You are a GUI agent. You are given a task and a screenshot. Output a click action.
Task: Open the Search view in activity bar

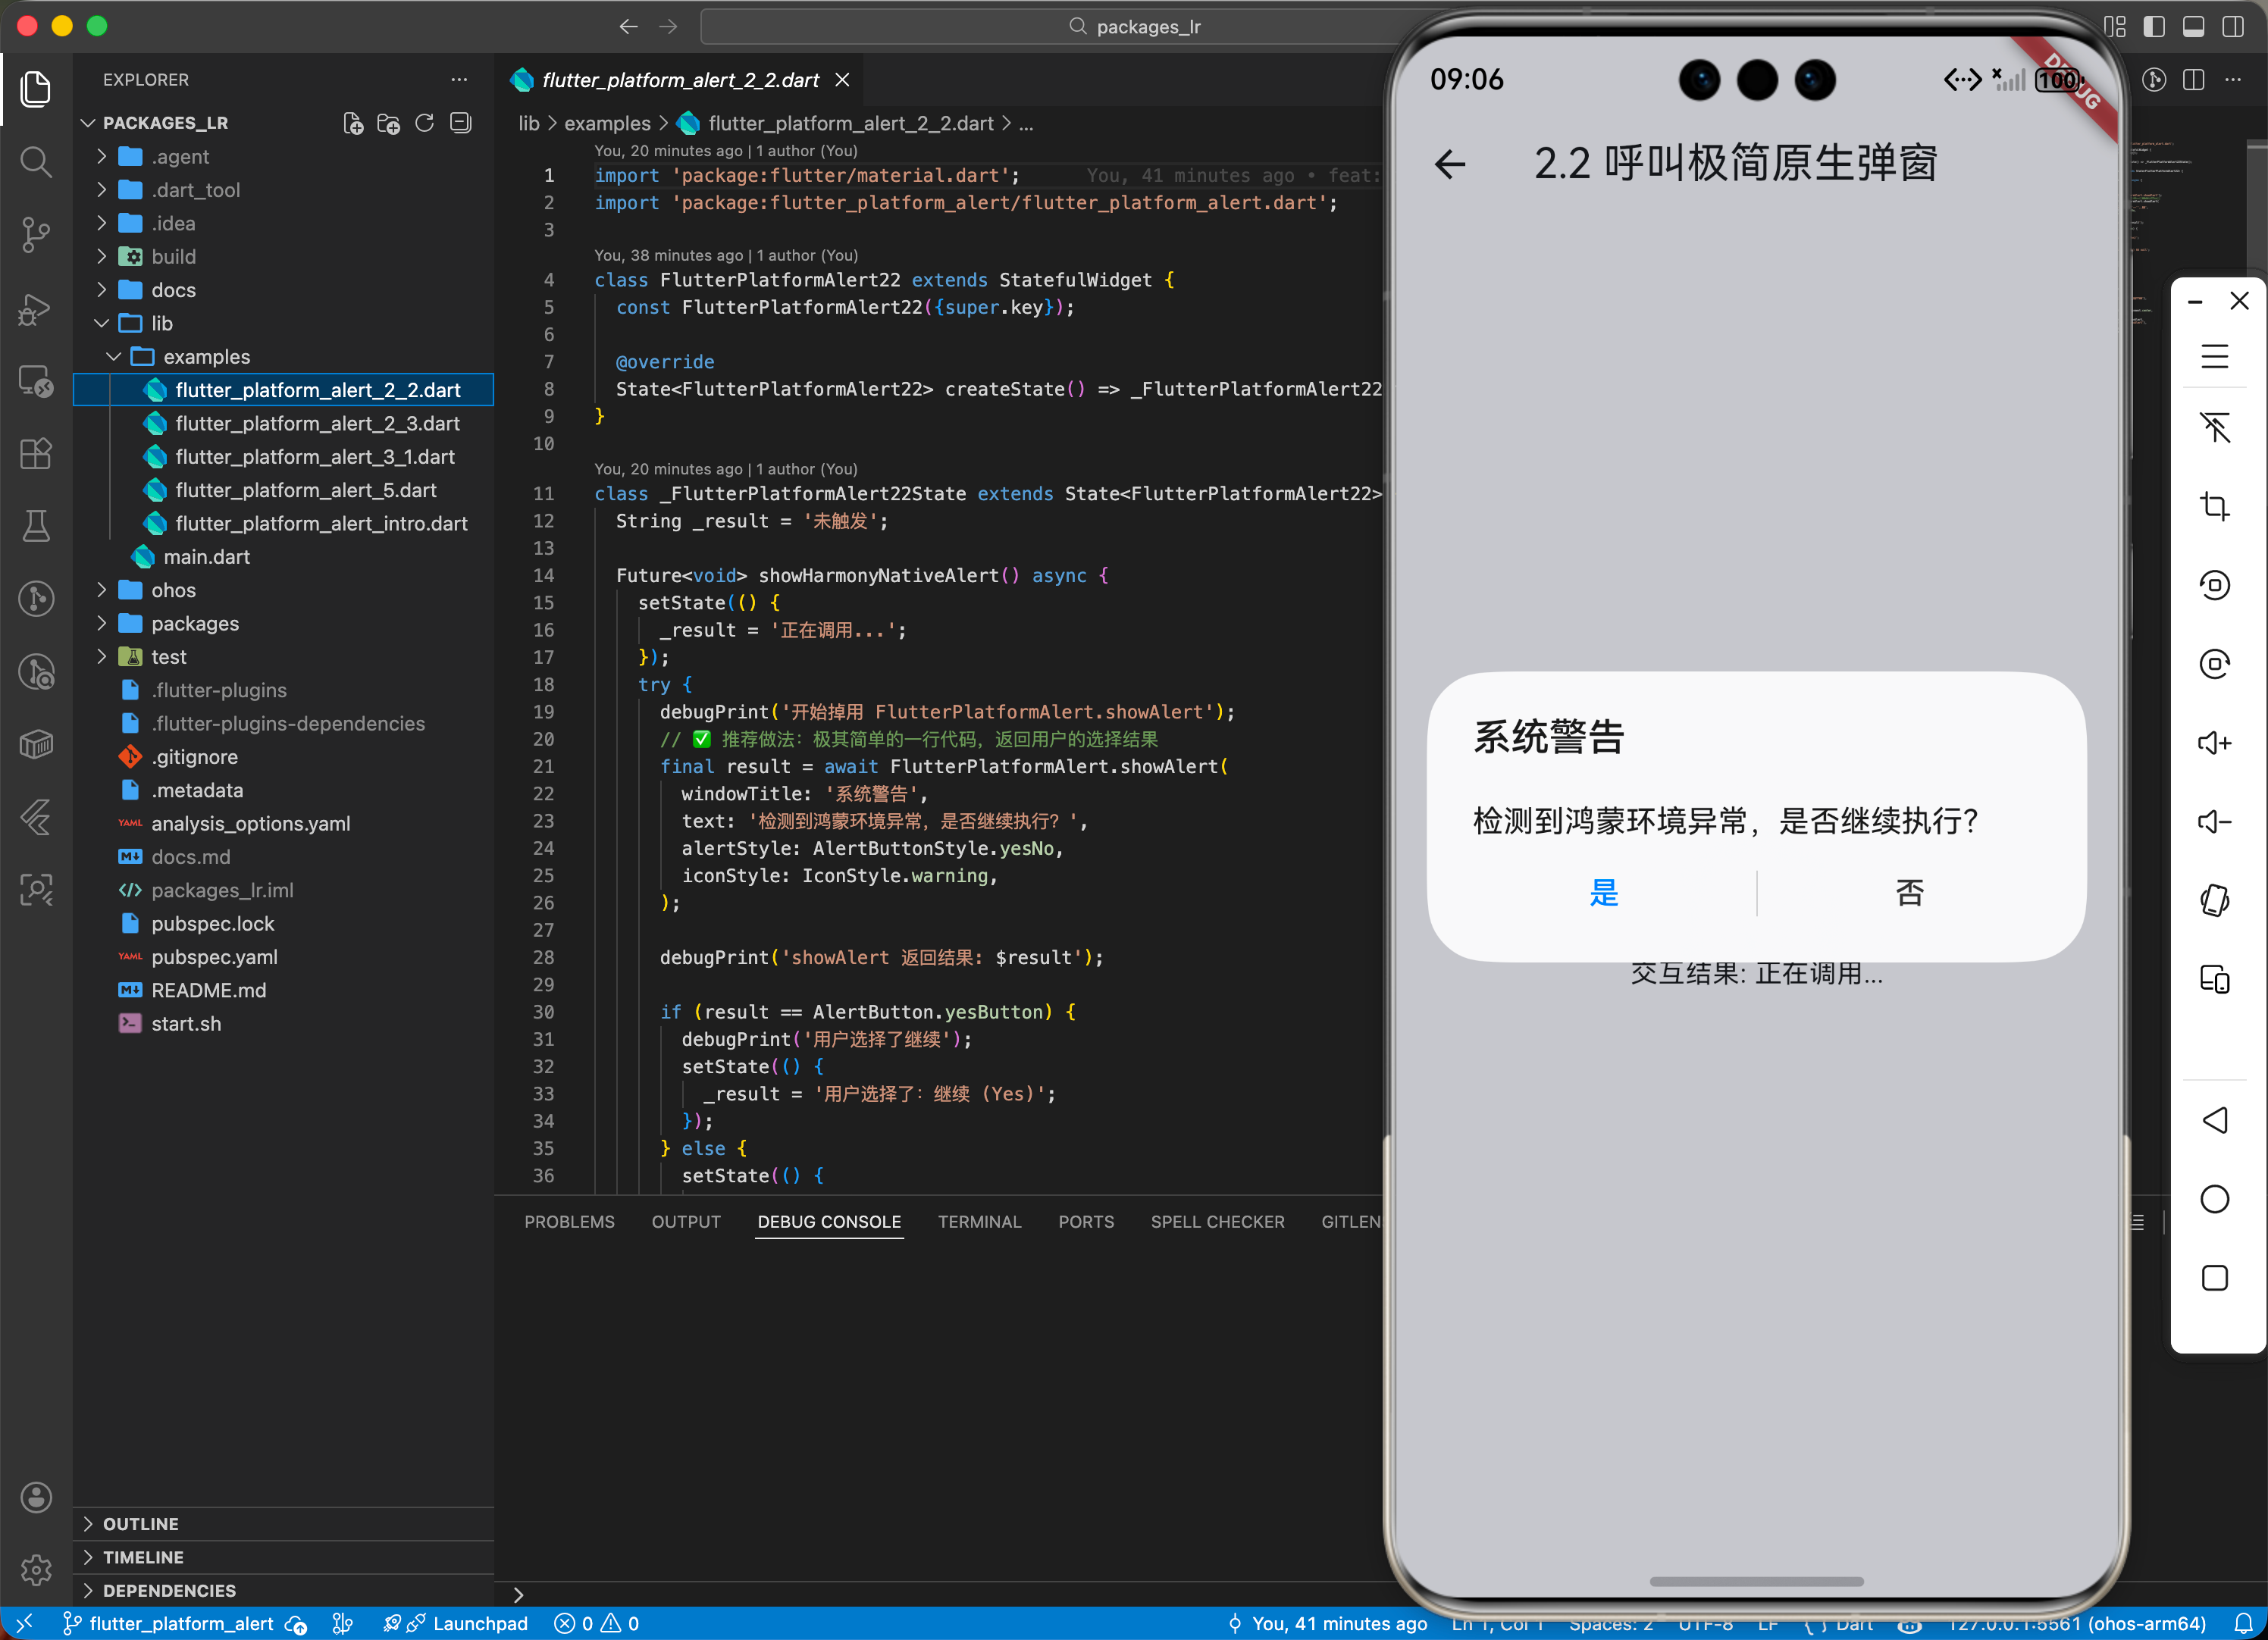(36, 161)
